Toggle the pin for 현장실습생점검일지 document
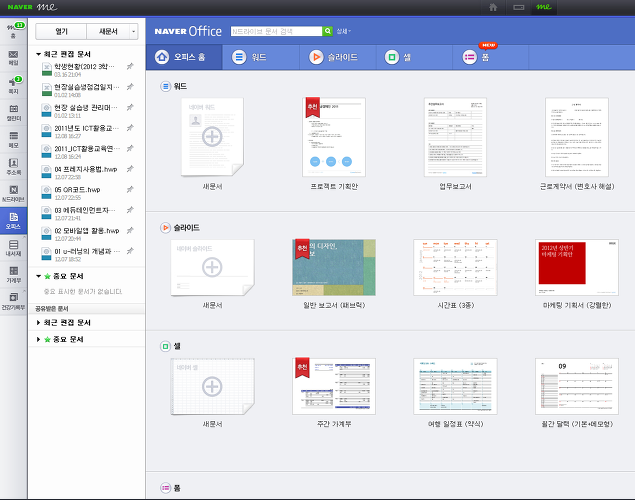635x500 pixels. coord(130,87)
